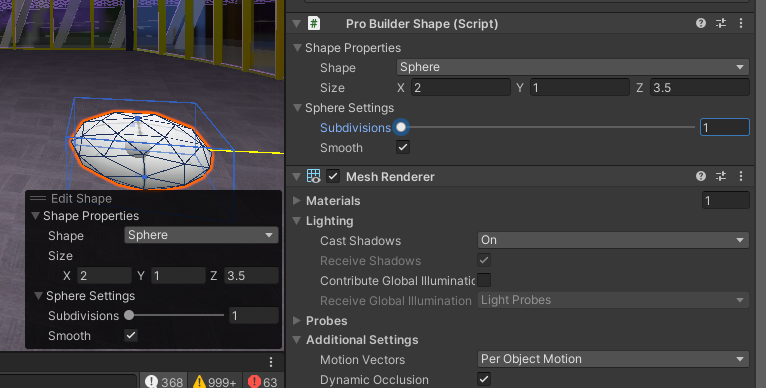Viewport: 766px width, 388px height.
Task: Click the Inspector Subdivisions slider handle
Action: [x=401, y=127]
